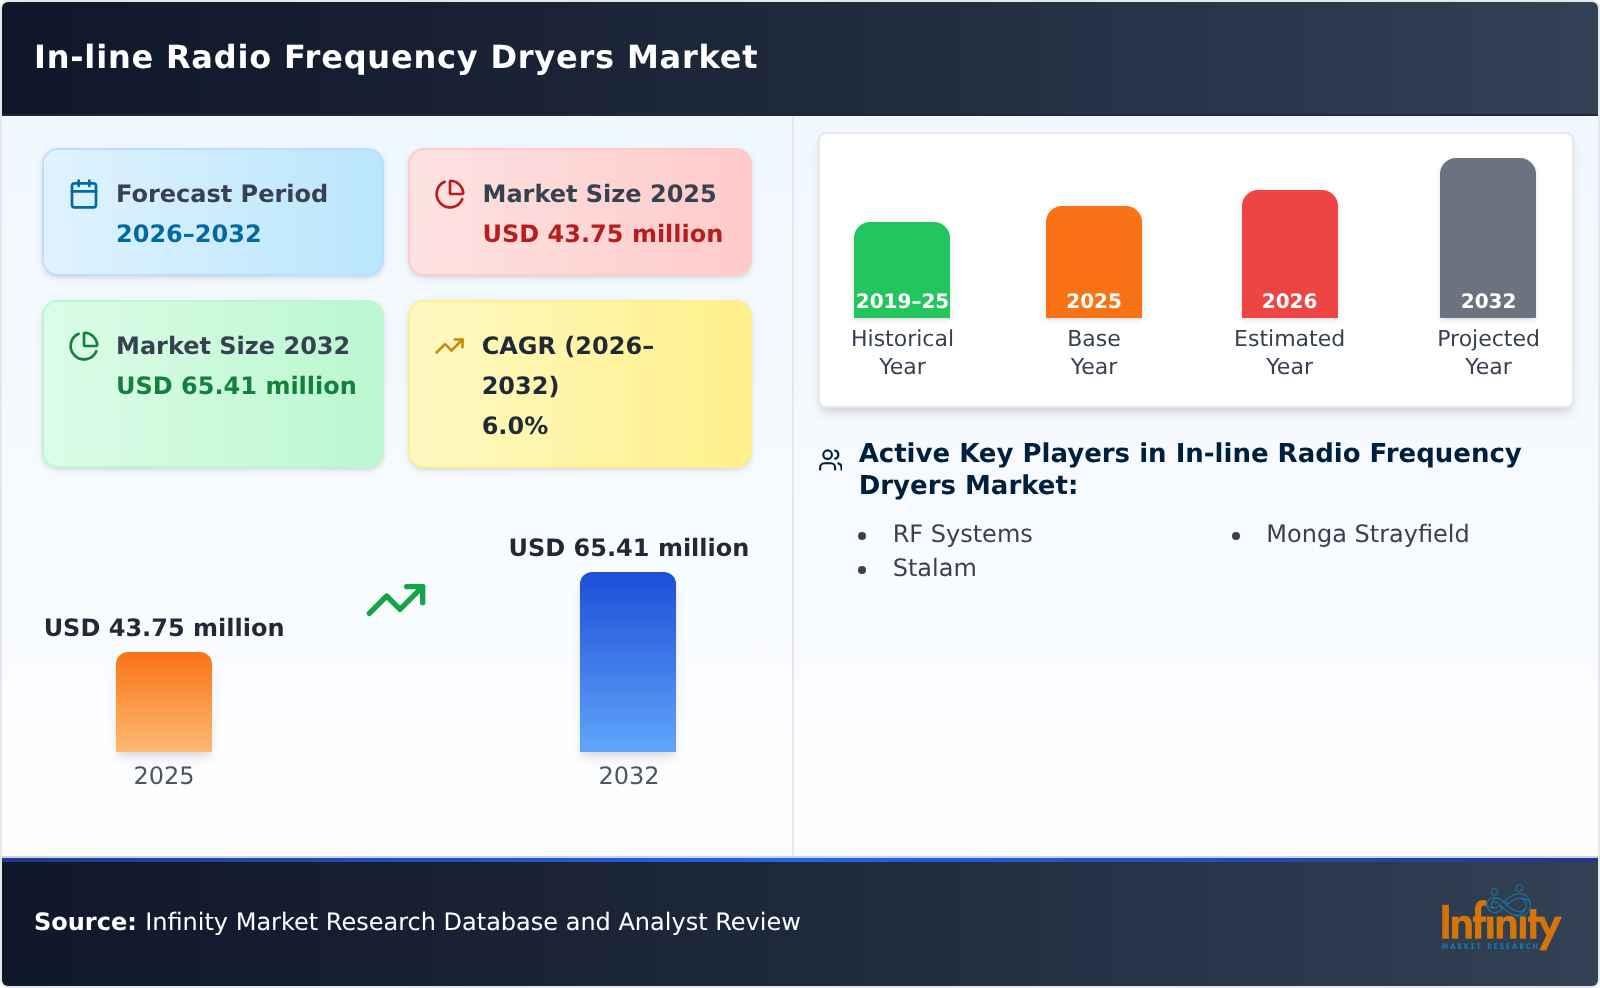Screen dimensions: 1600x988
Task: Click the In-line Radio Frequency Dryers Market title
Action: (396, 57)
